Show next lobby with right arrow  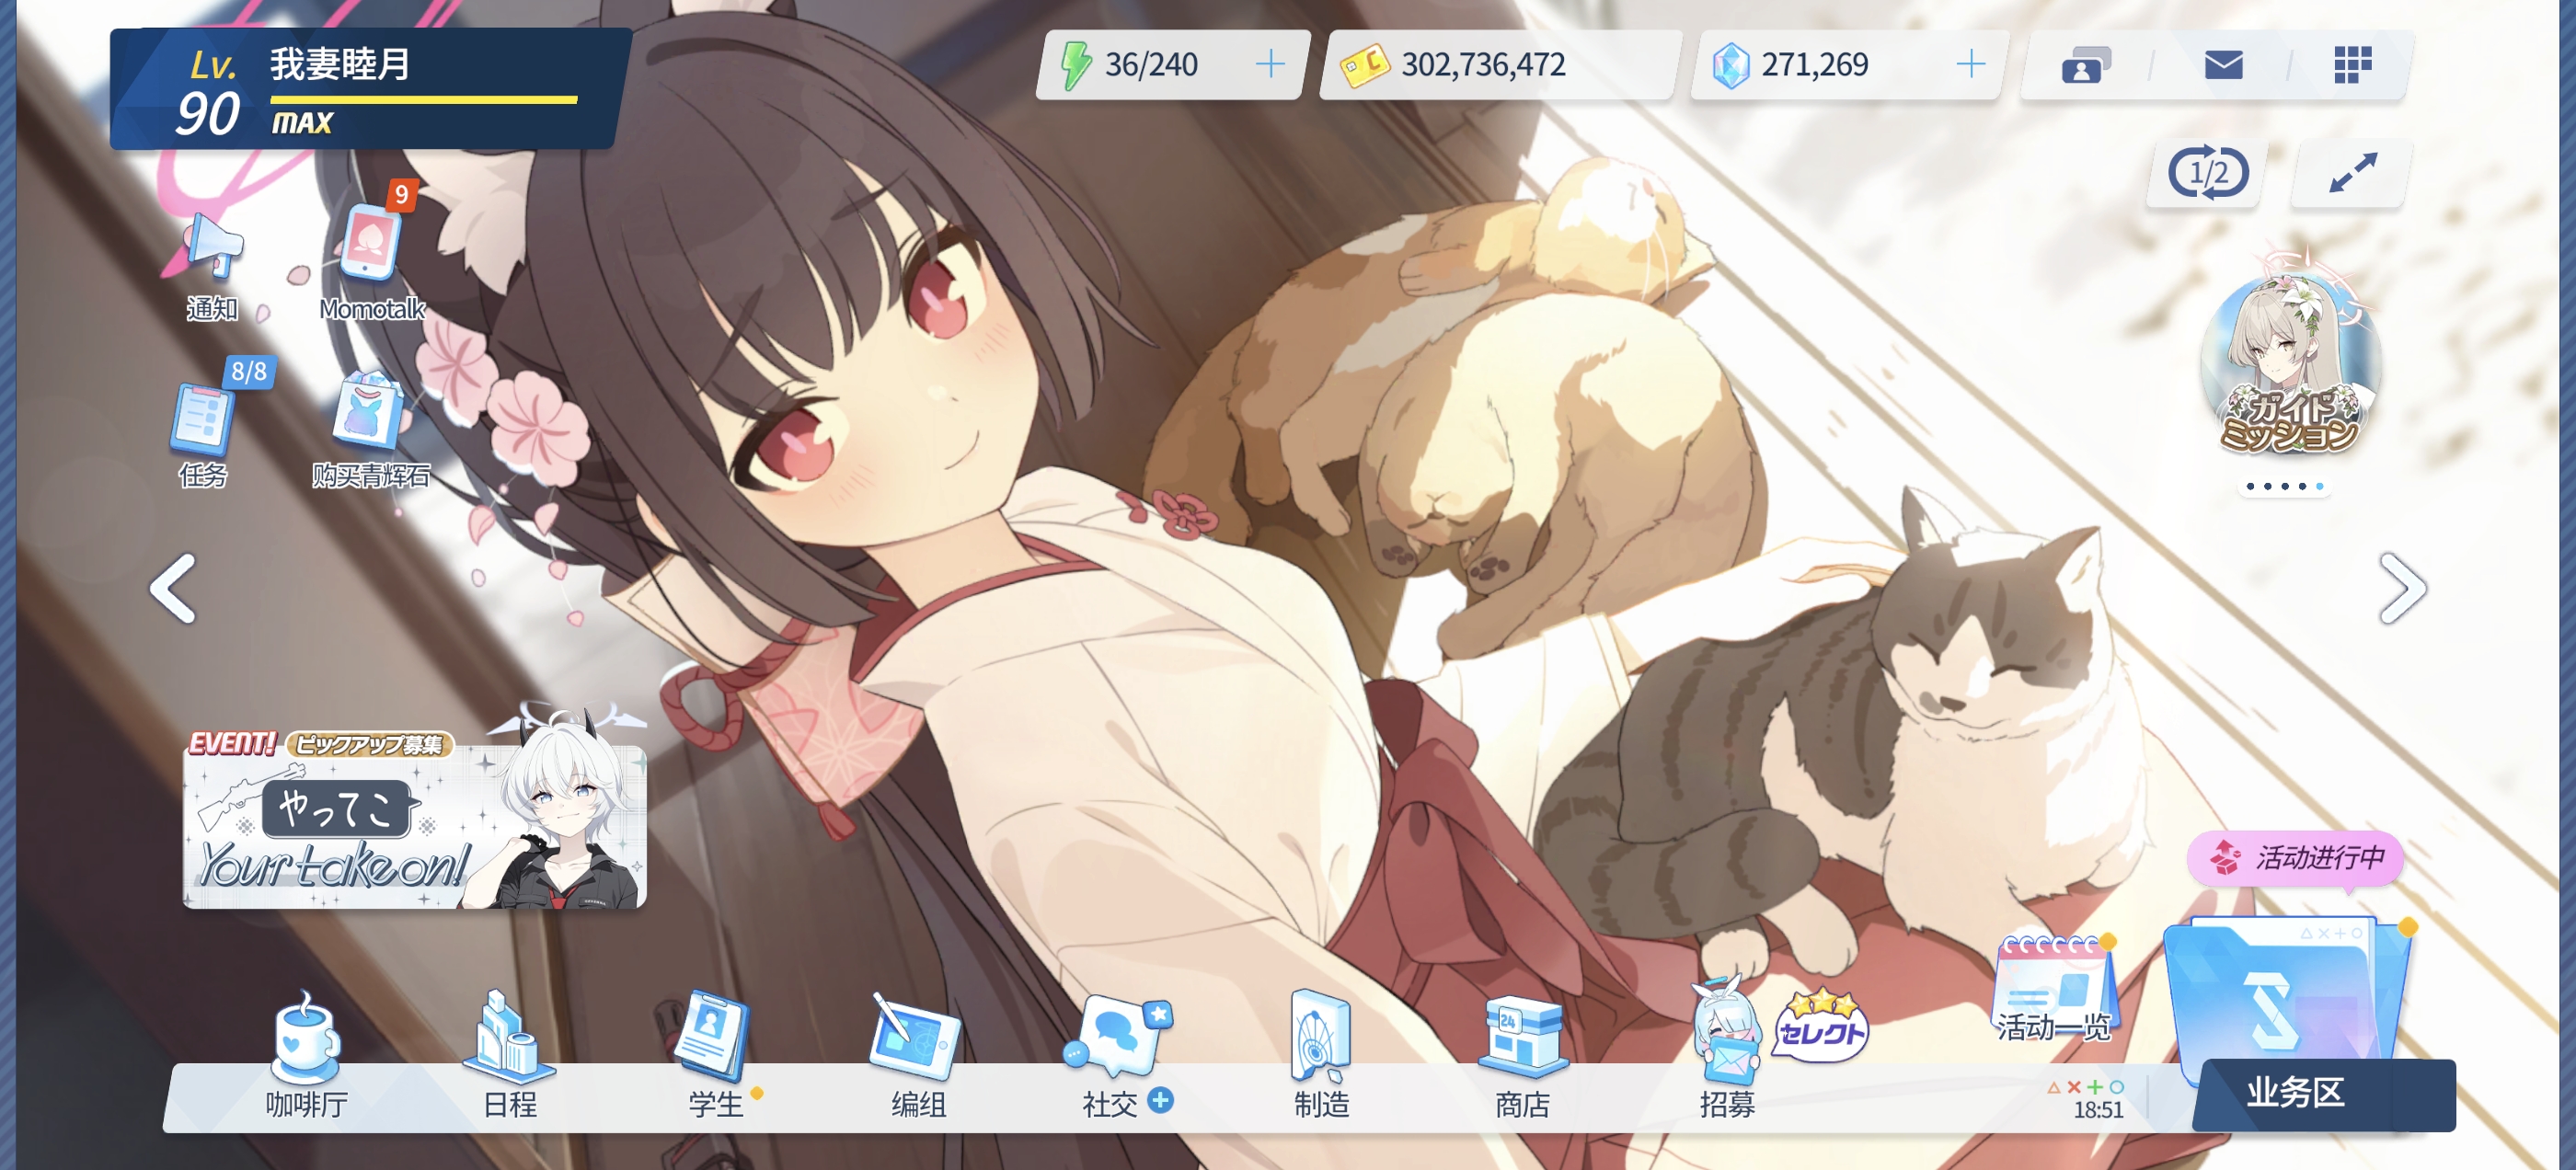[x=2402, y=589]
